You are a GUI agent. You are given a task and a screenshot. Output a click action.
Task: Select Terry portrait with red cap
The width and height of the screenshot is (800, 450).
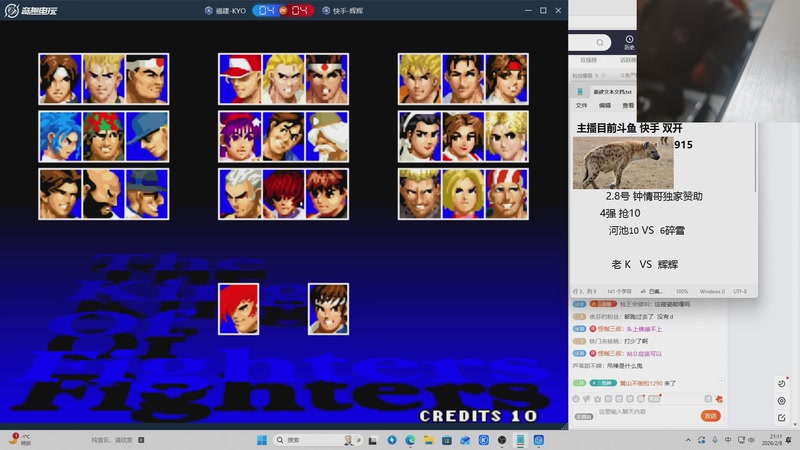coord(240,79)
